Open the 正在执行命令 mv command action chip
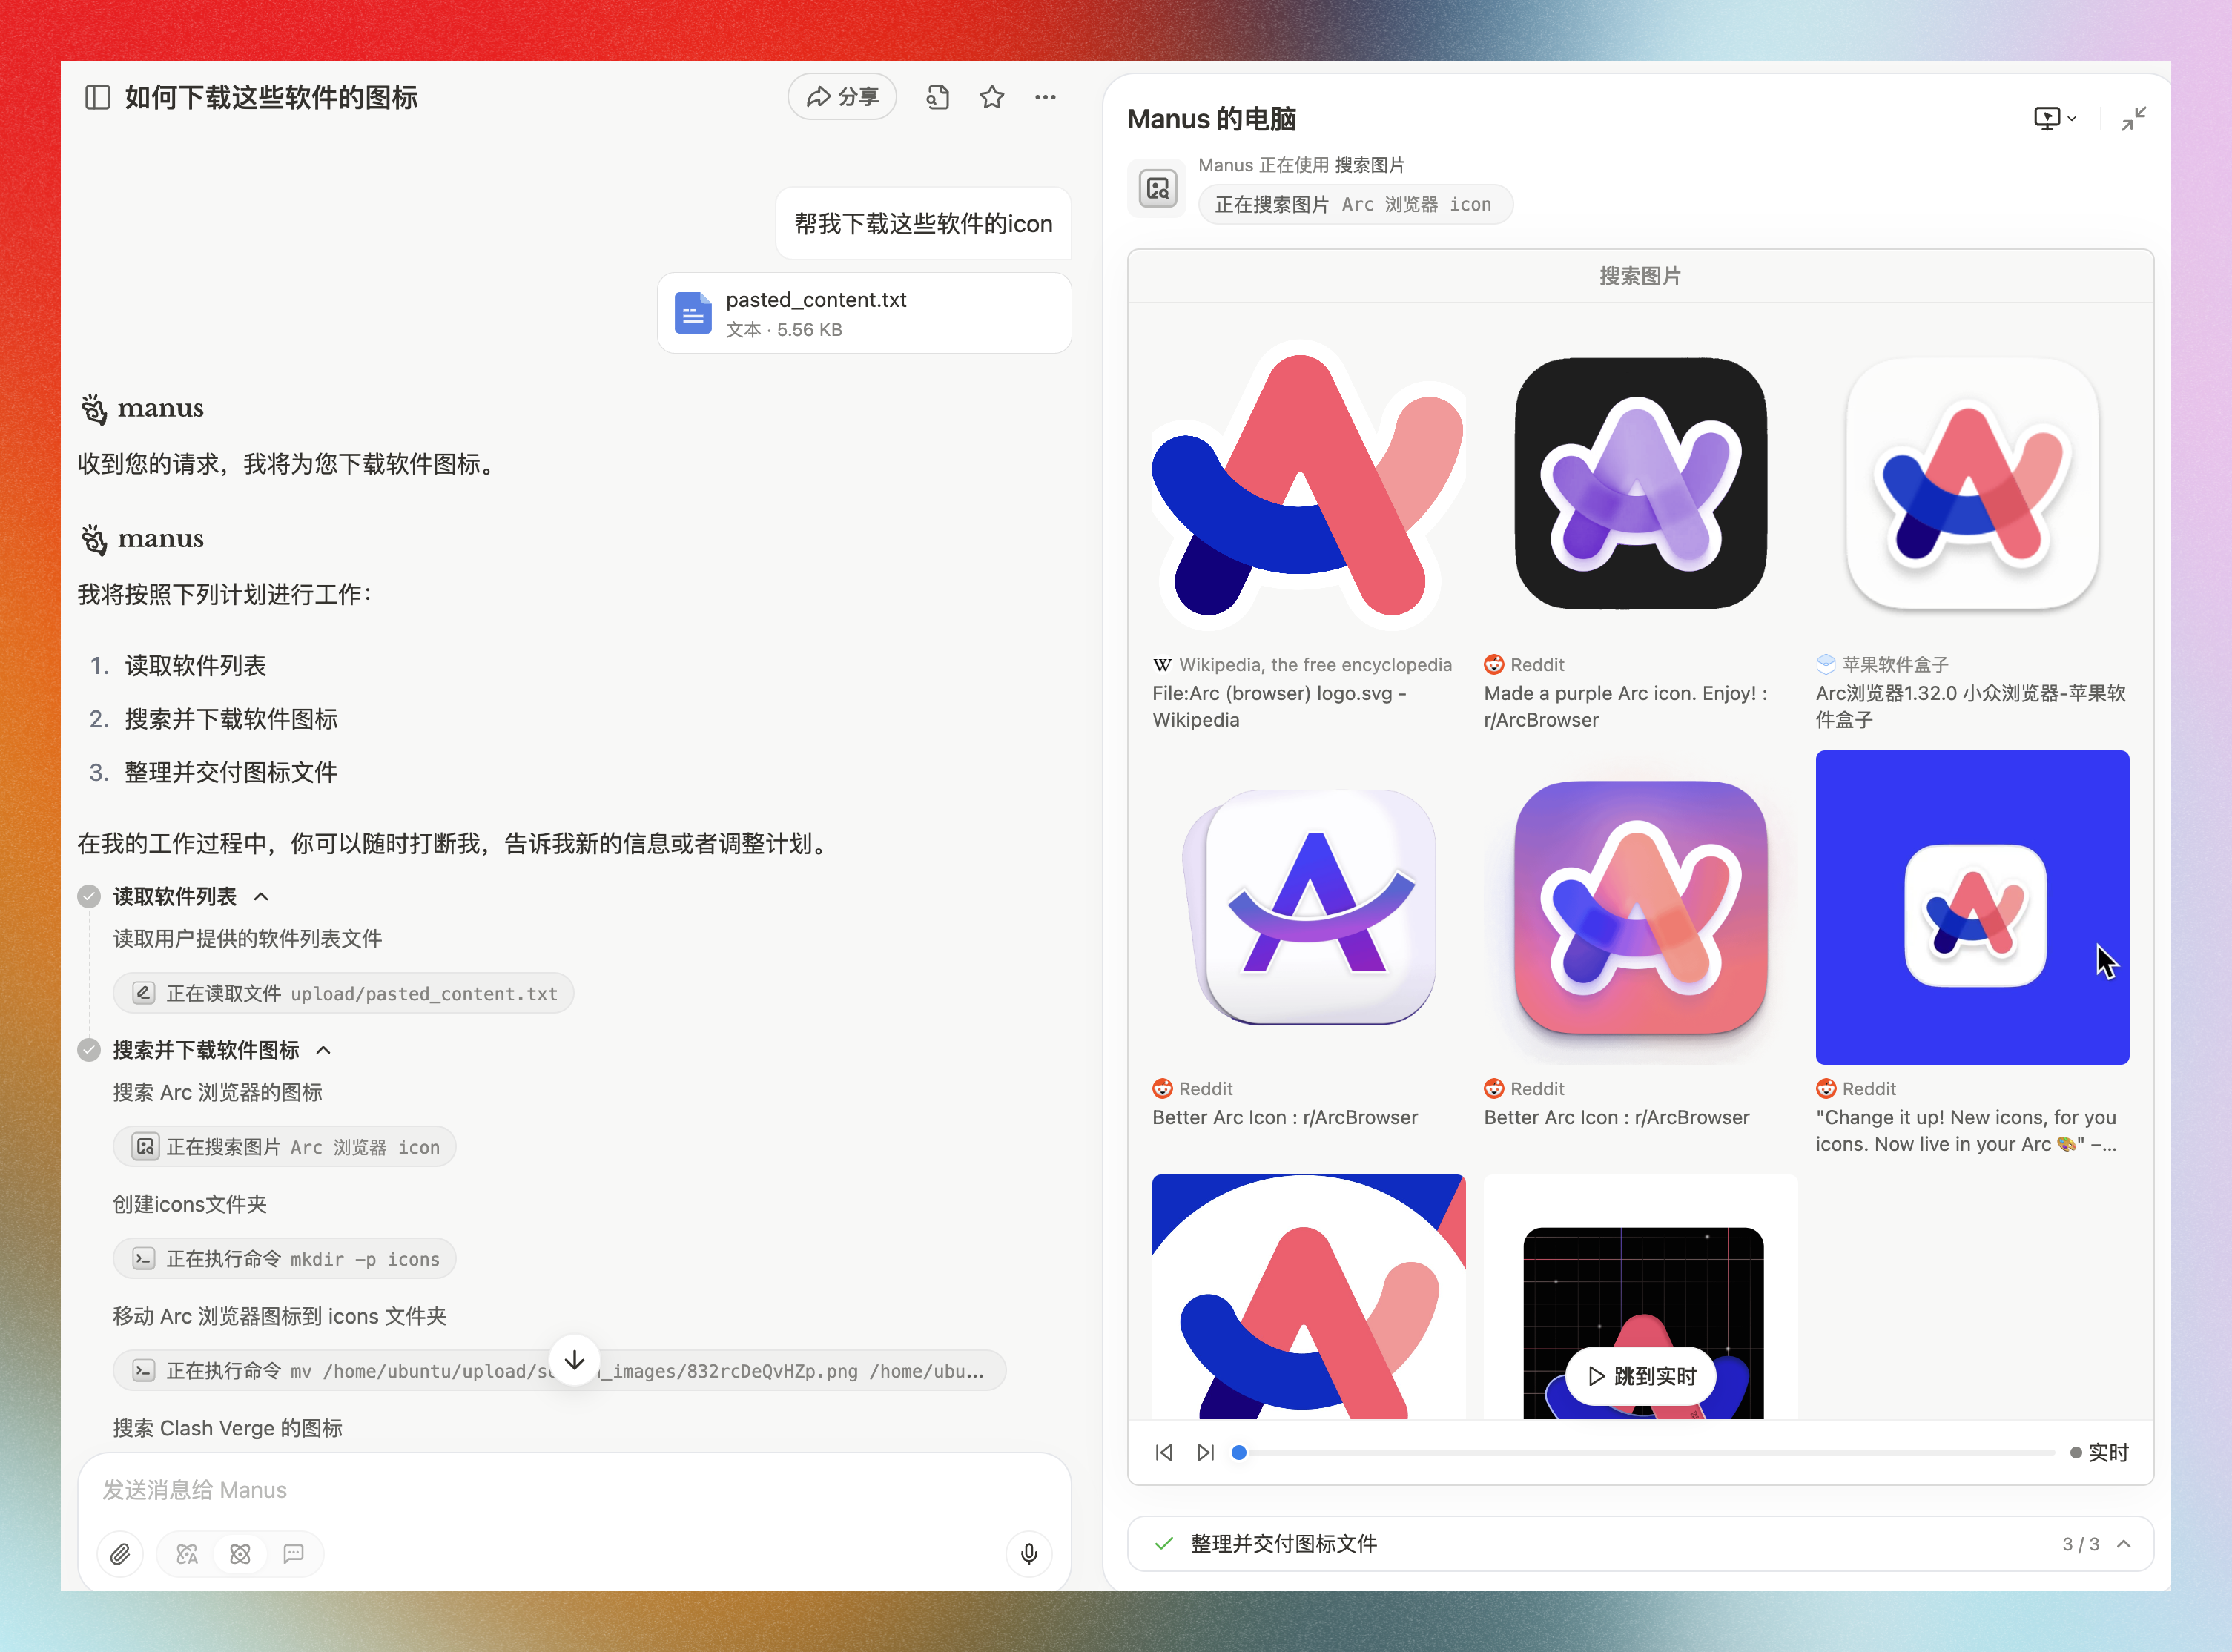 (x=559, y=1371)
